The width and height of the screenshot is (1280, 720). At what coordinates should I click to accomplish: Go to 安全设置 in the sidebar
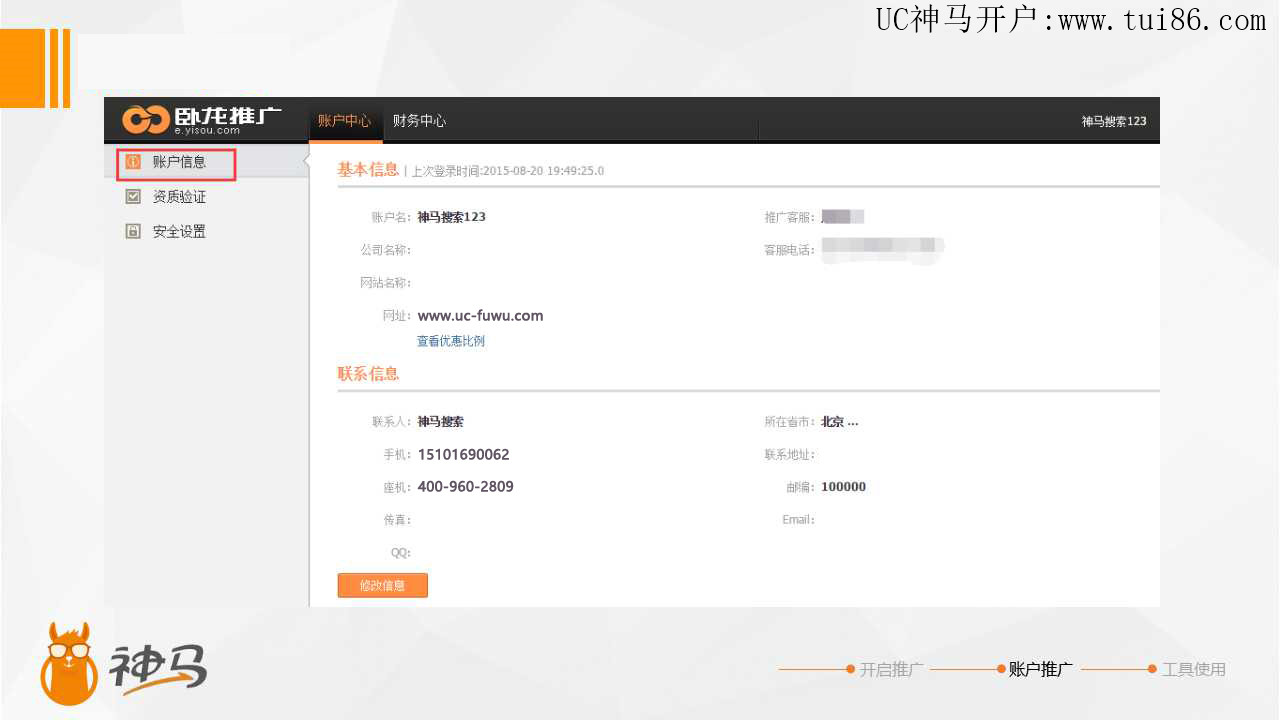[179, 231]
